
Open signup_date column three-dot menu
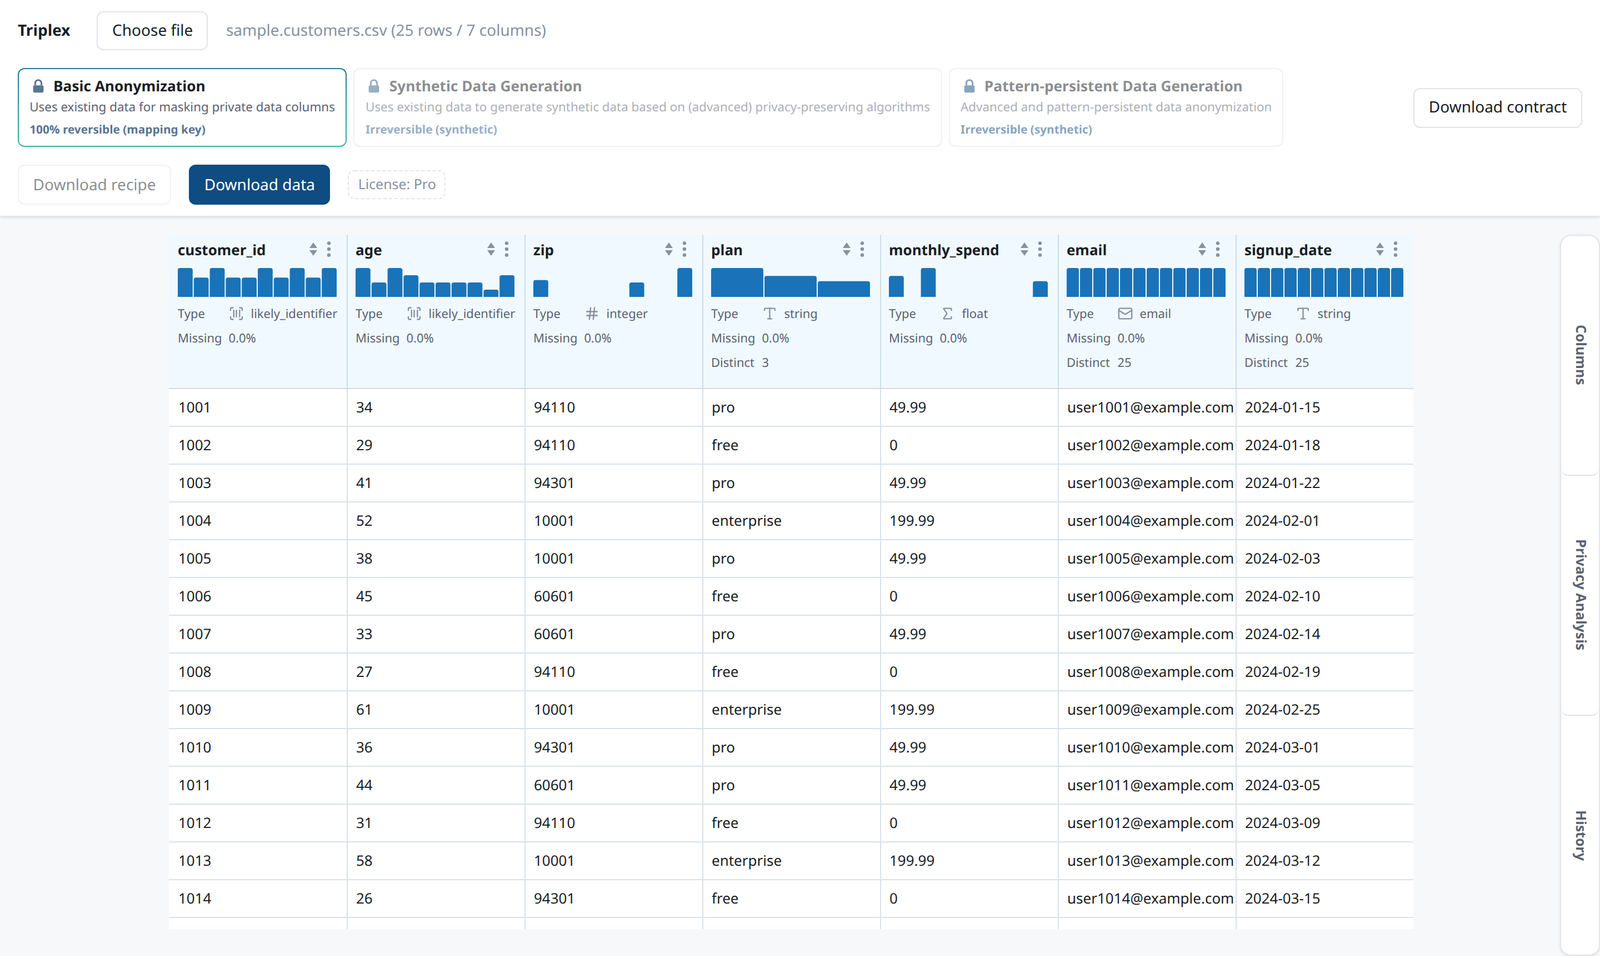click(1396, 250)
